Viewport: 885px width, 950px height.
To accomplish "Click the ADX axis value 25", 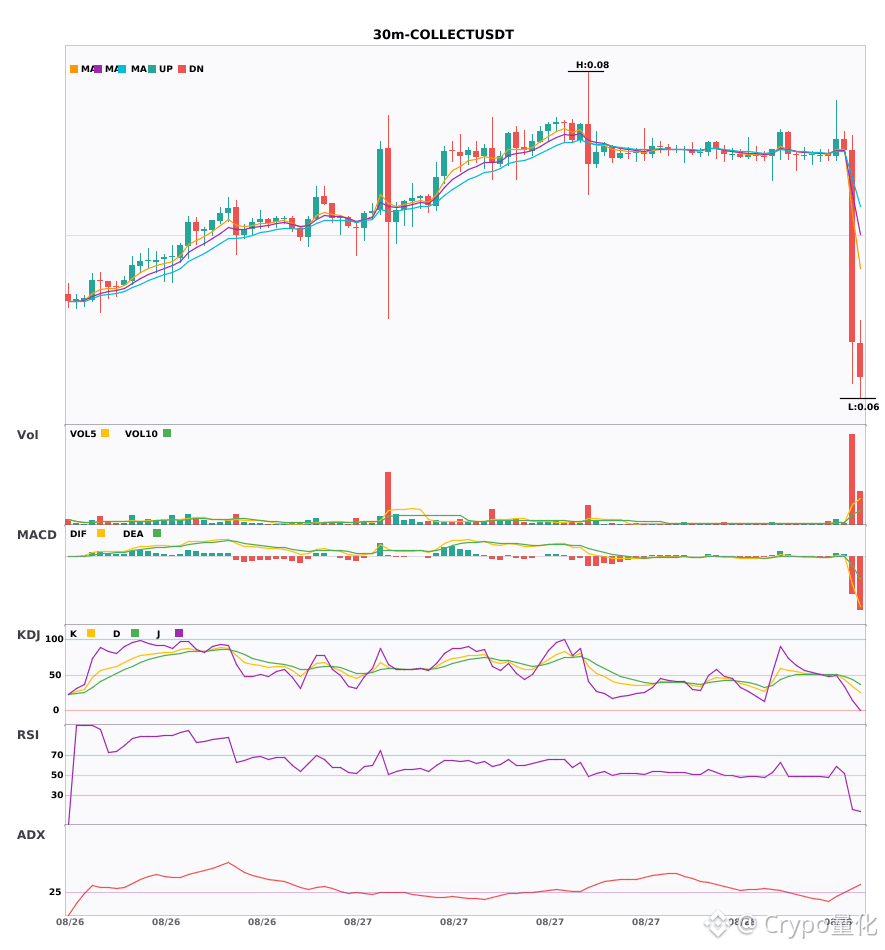I will coord(55,892).
